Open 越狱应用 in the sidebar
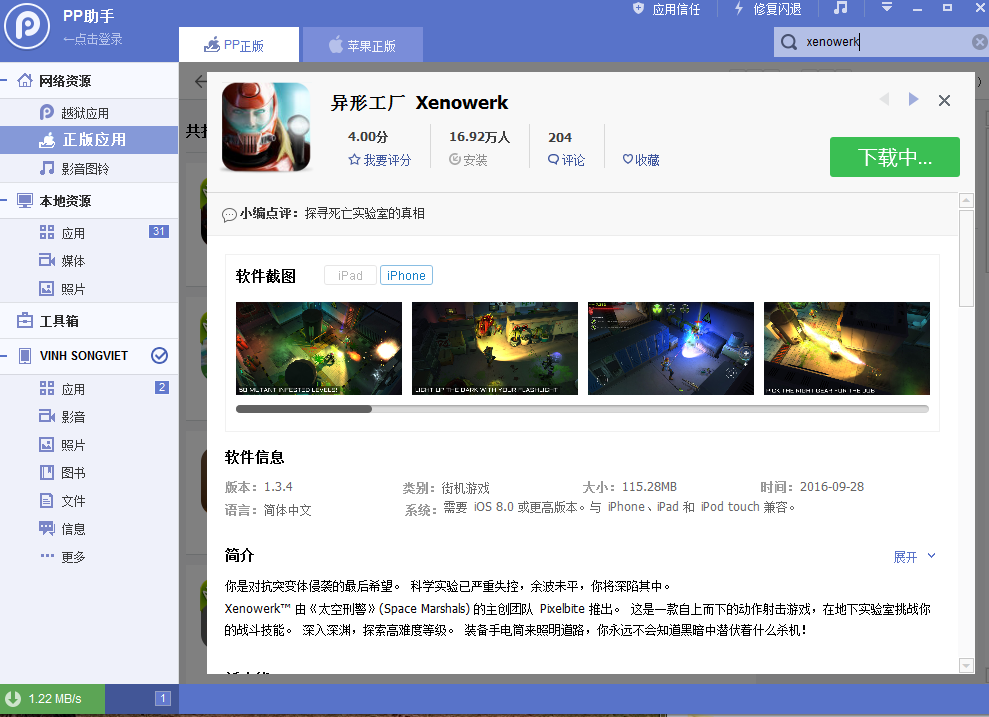 click(85, 113)
